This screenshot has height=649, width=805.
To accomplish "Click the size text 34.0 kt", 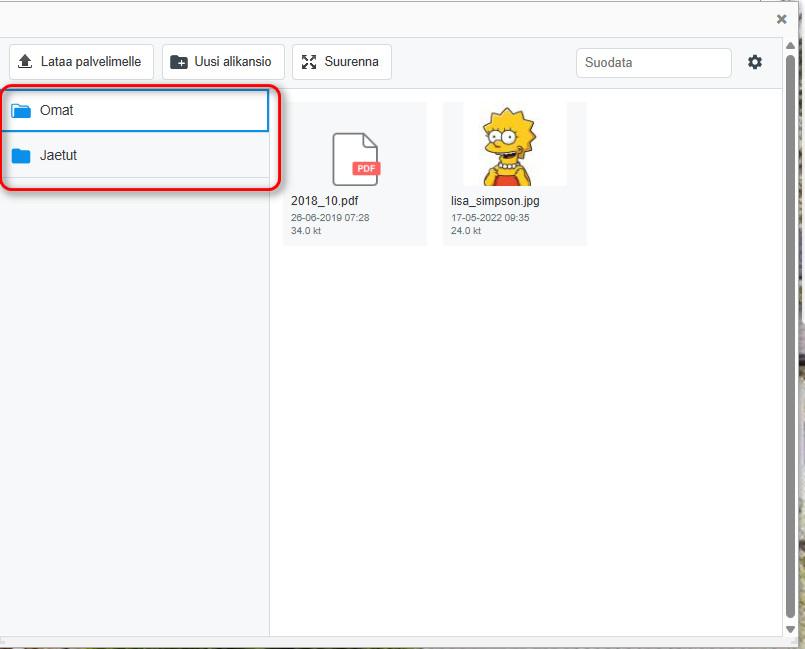I will click(x=306, y=231).
